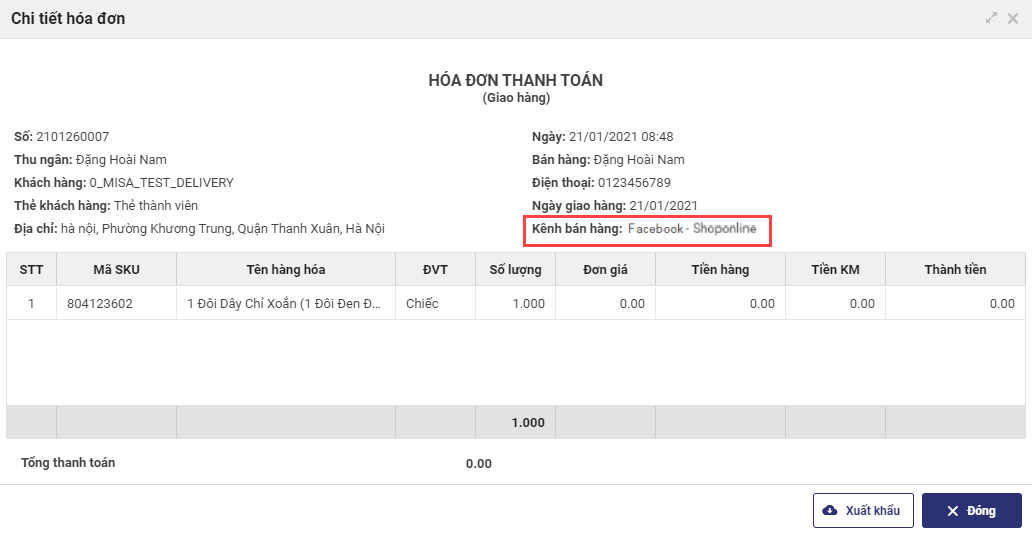Click the Mã SKU column header
The image size is (1032, 534).
[x=116, y=269]
